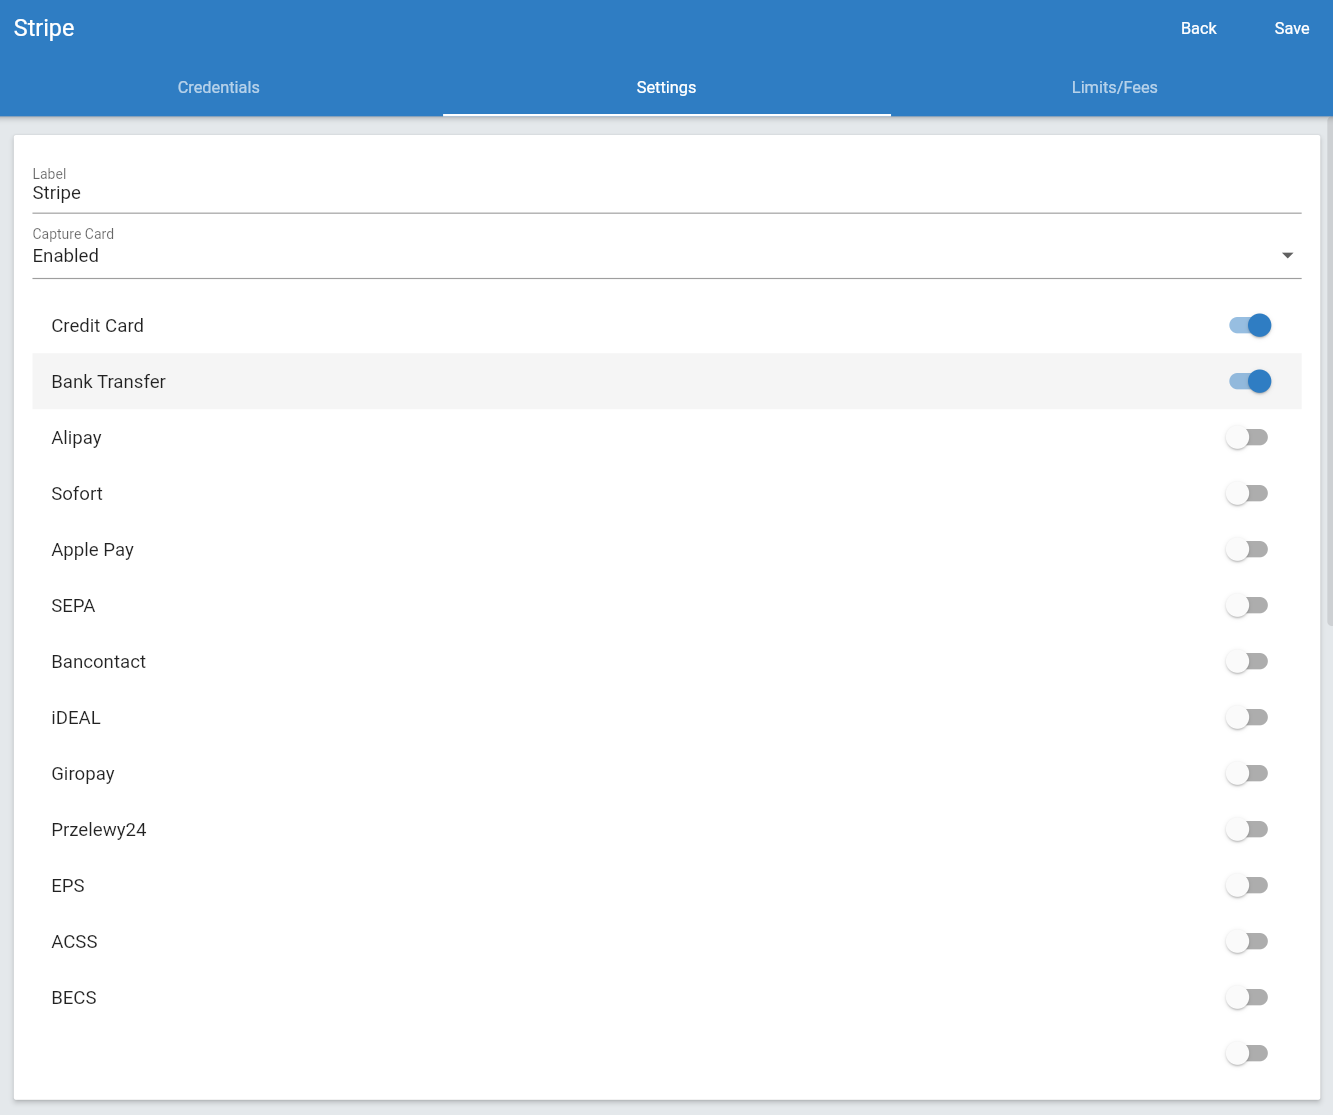Image resolution: width=1333 pixels, height=1115 pixels.
Task: Open the Capture Card dropdown
Action: click(667, 255)
